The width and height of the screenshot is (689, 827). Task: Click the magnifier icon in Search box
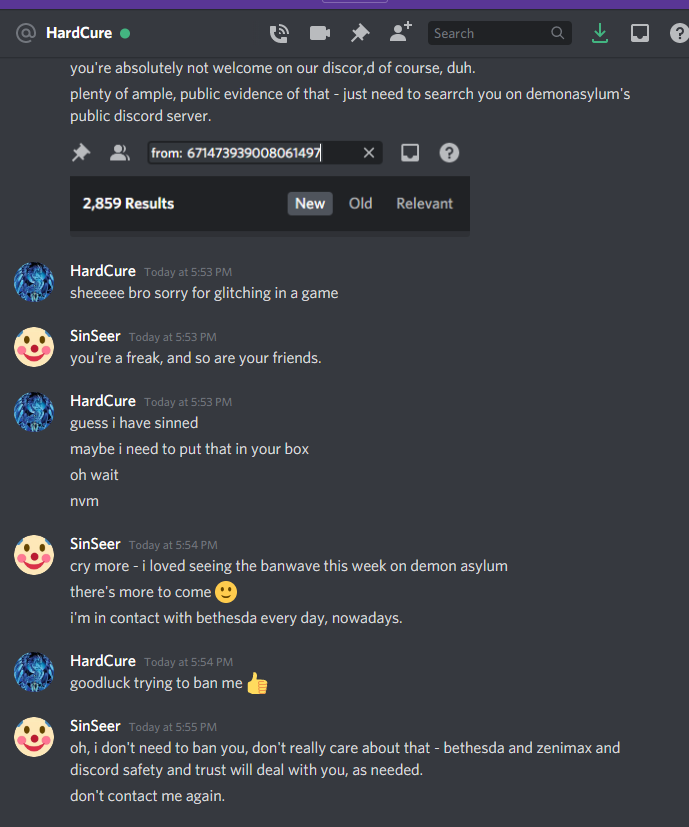tap(557, 33)
